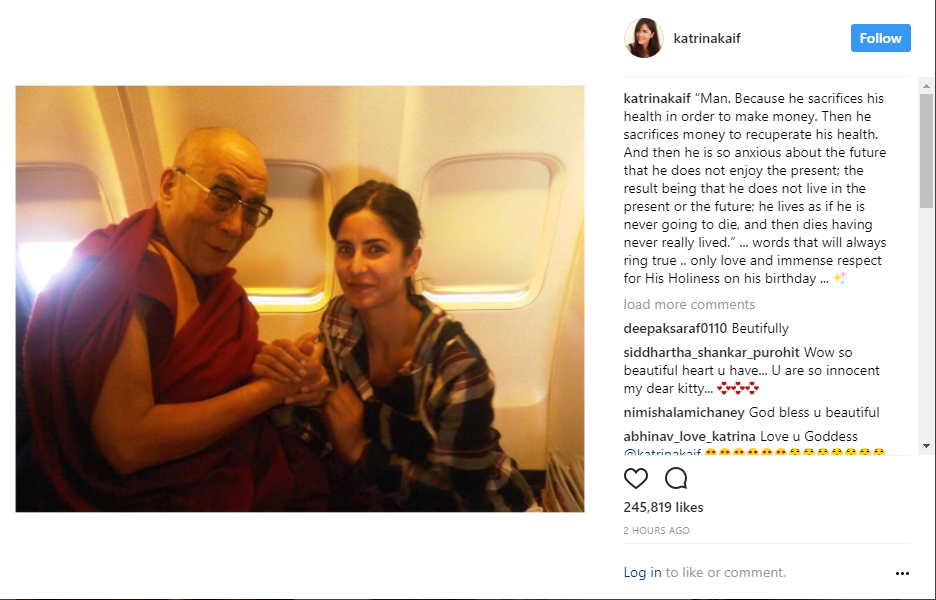Click the airplane photo of the post
This screenshot has width=936, height=600.
[300, 299]
